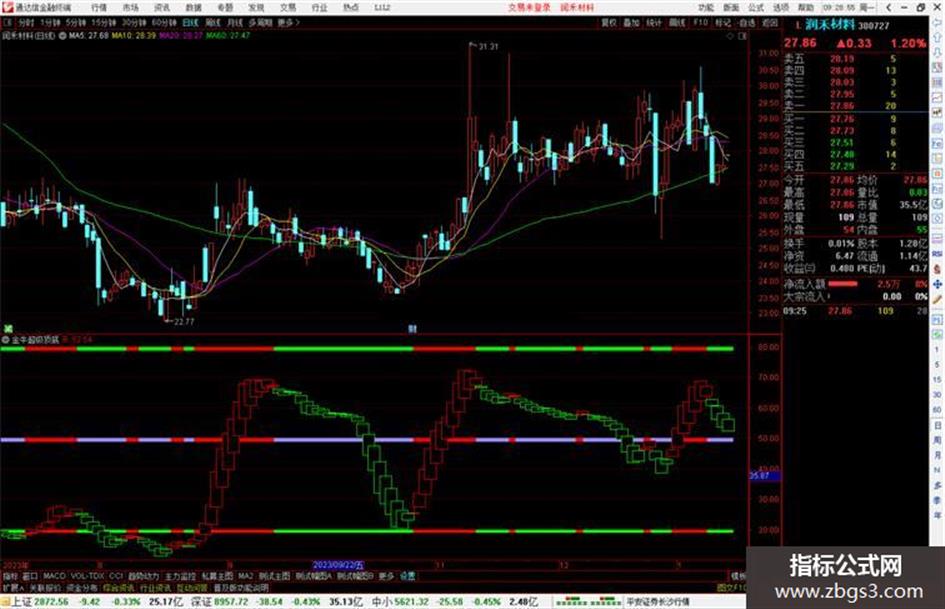Viewport: 945px width, 609px height.
Task: Switch chart to 15分钟 period
Action: pos(103,22)
